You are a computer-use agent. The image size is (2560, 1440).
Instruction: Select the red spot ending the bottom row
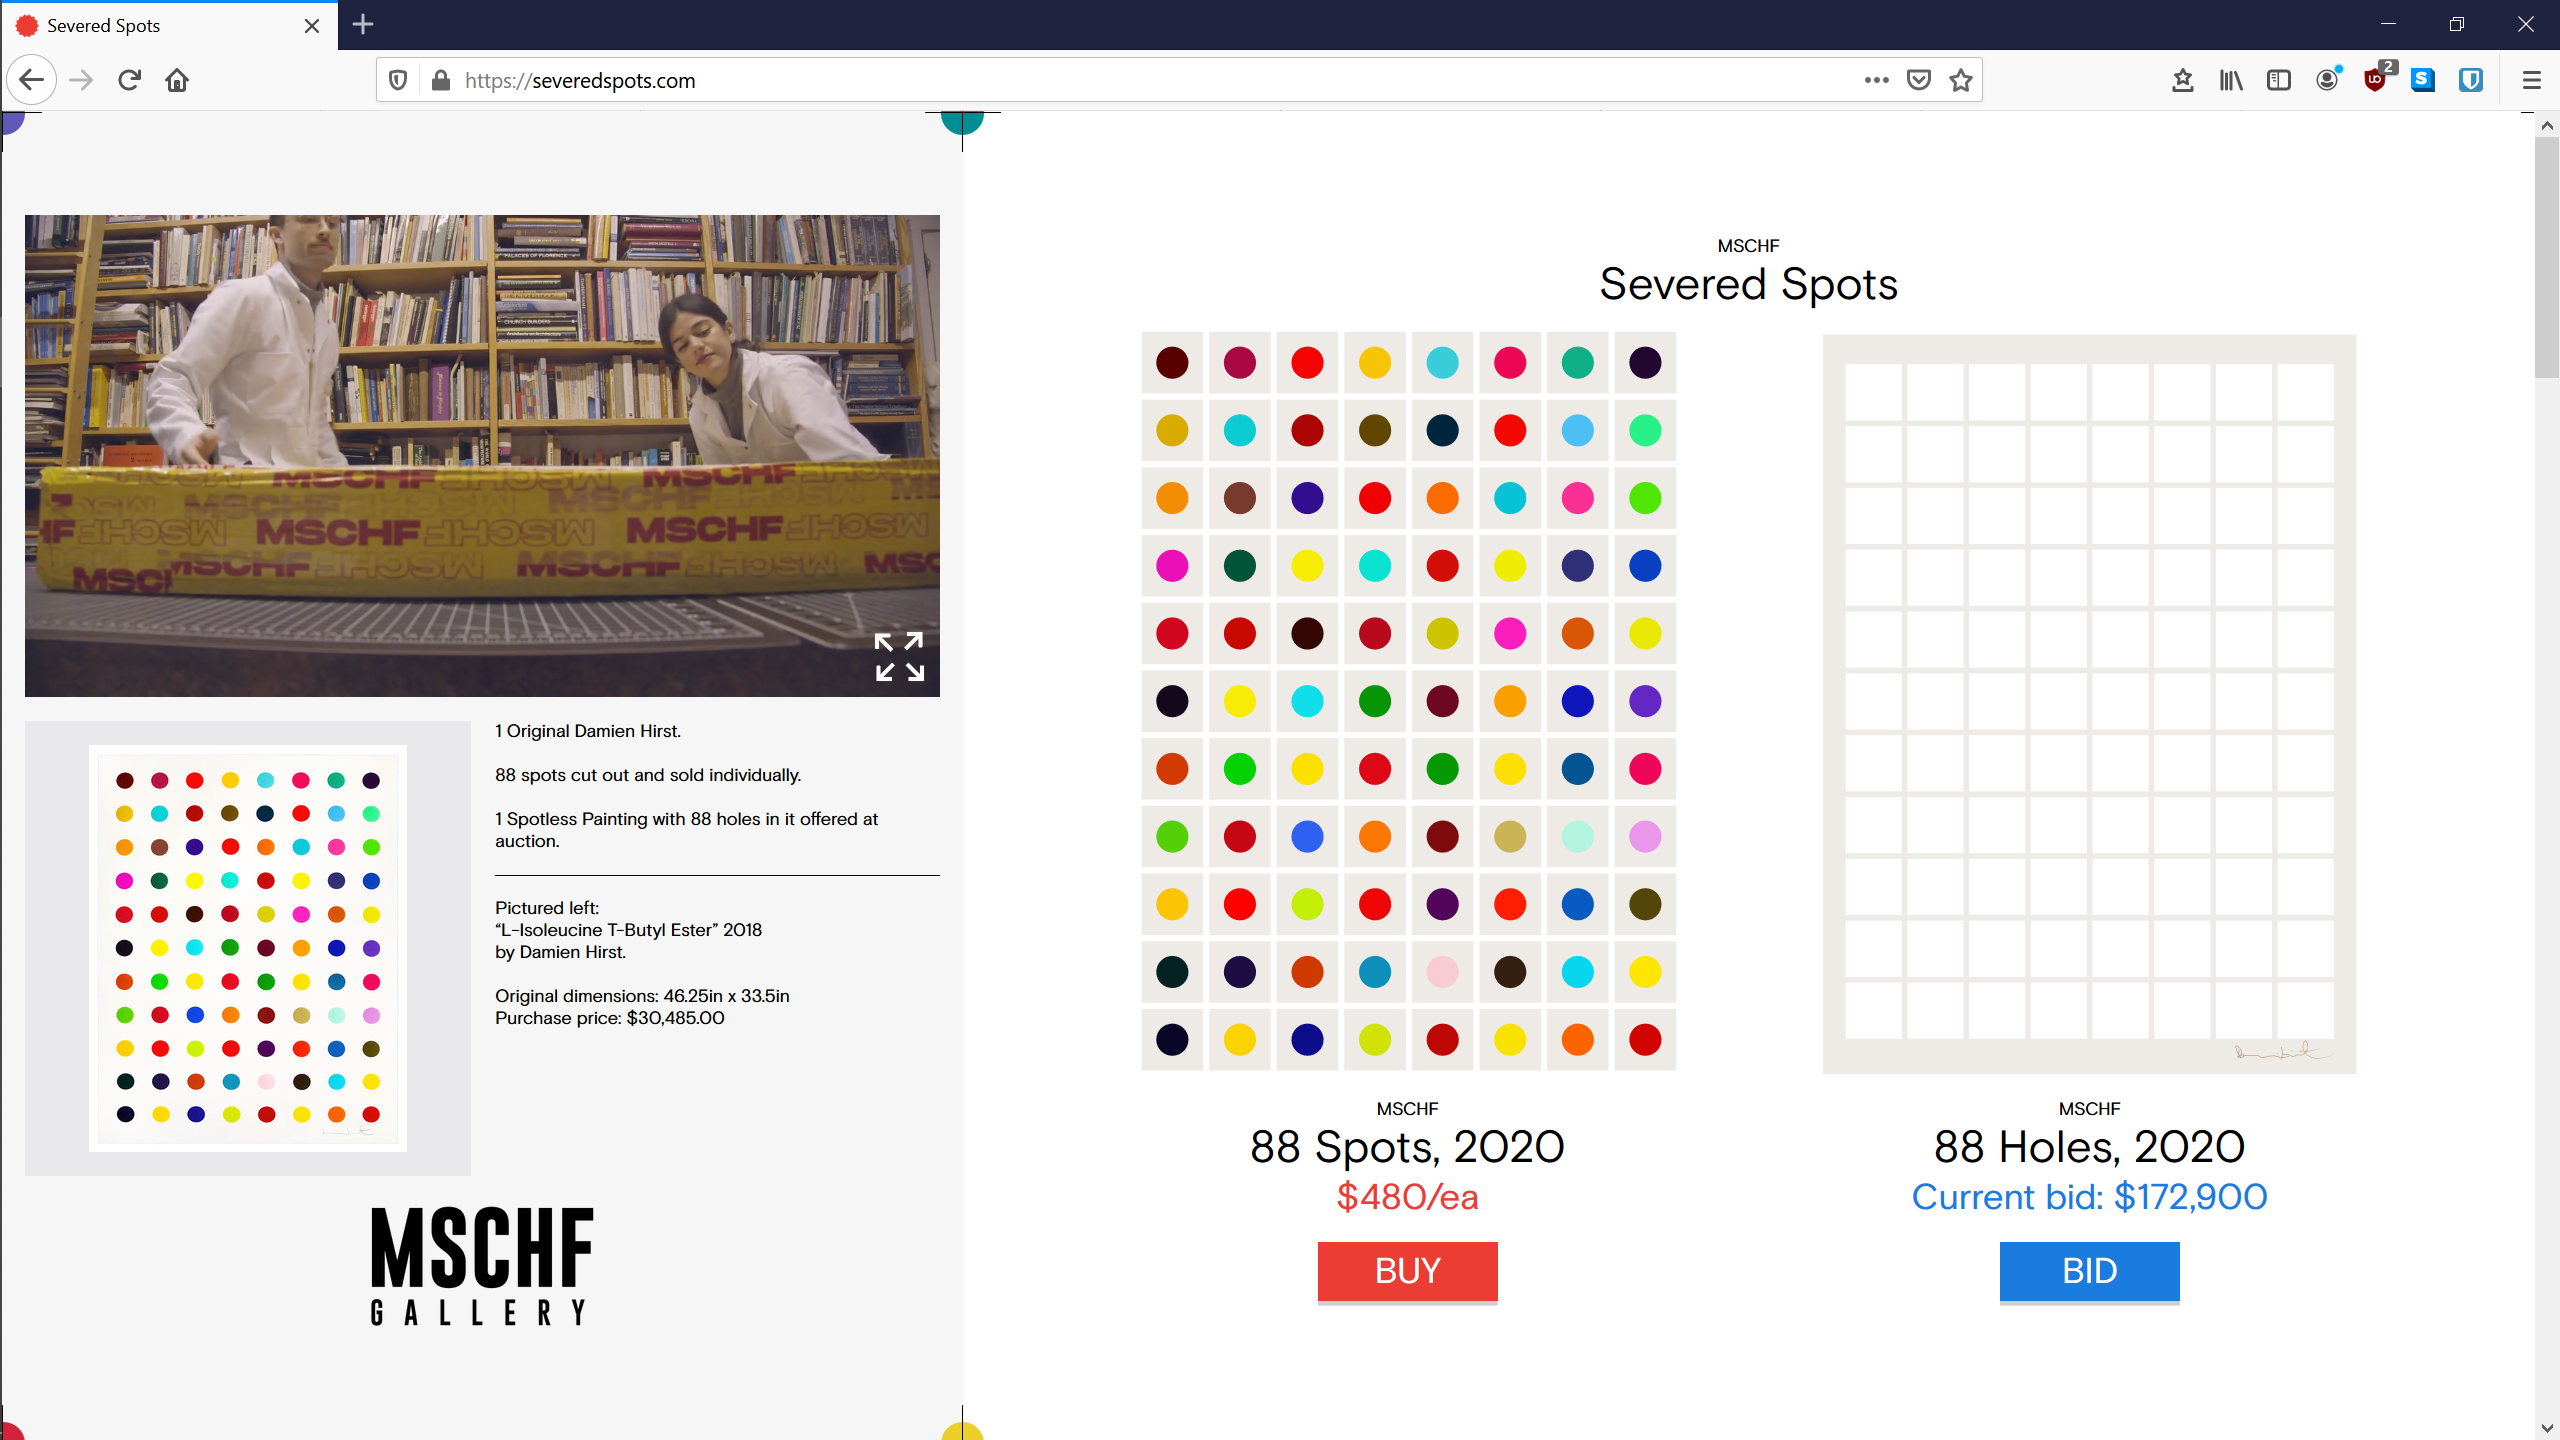[1645, 1040]
